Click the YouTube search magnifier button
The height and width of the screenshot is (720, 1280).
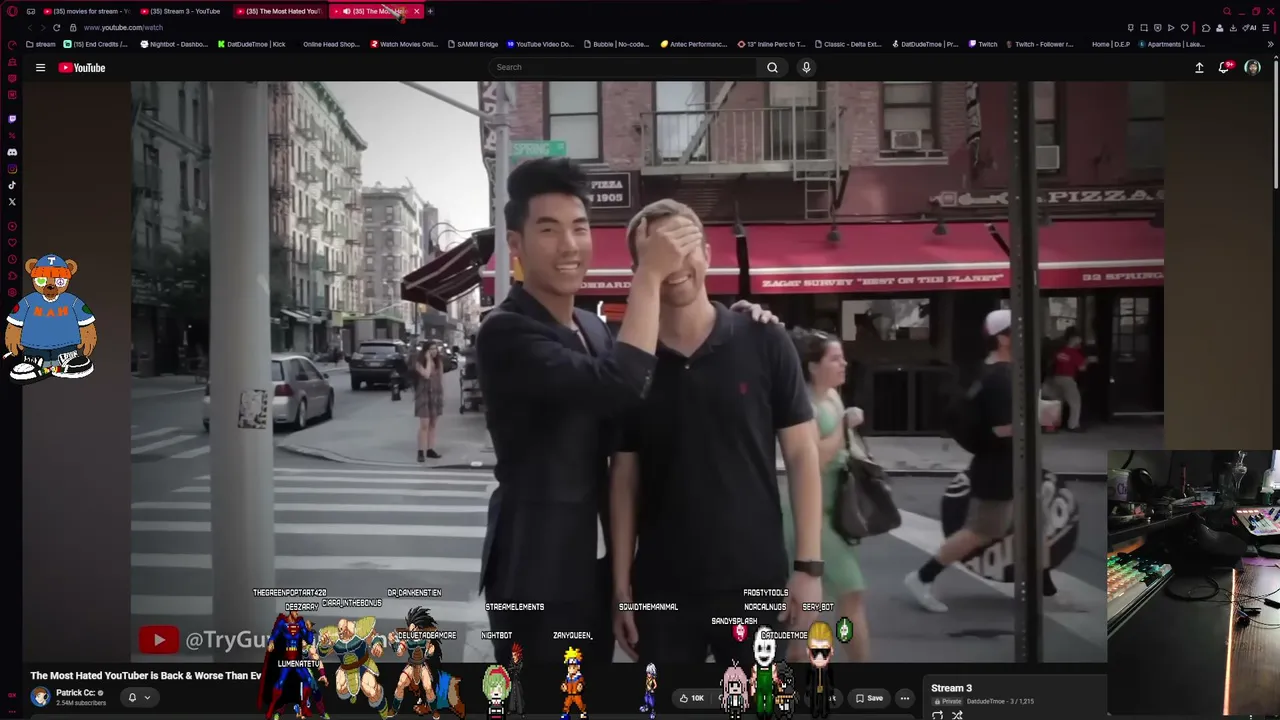point(772,67)
